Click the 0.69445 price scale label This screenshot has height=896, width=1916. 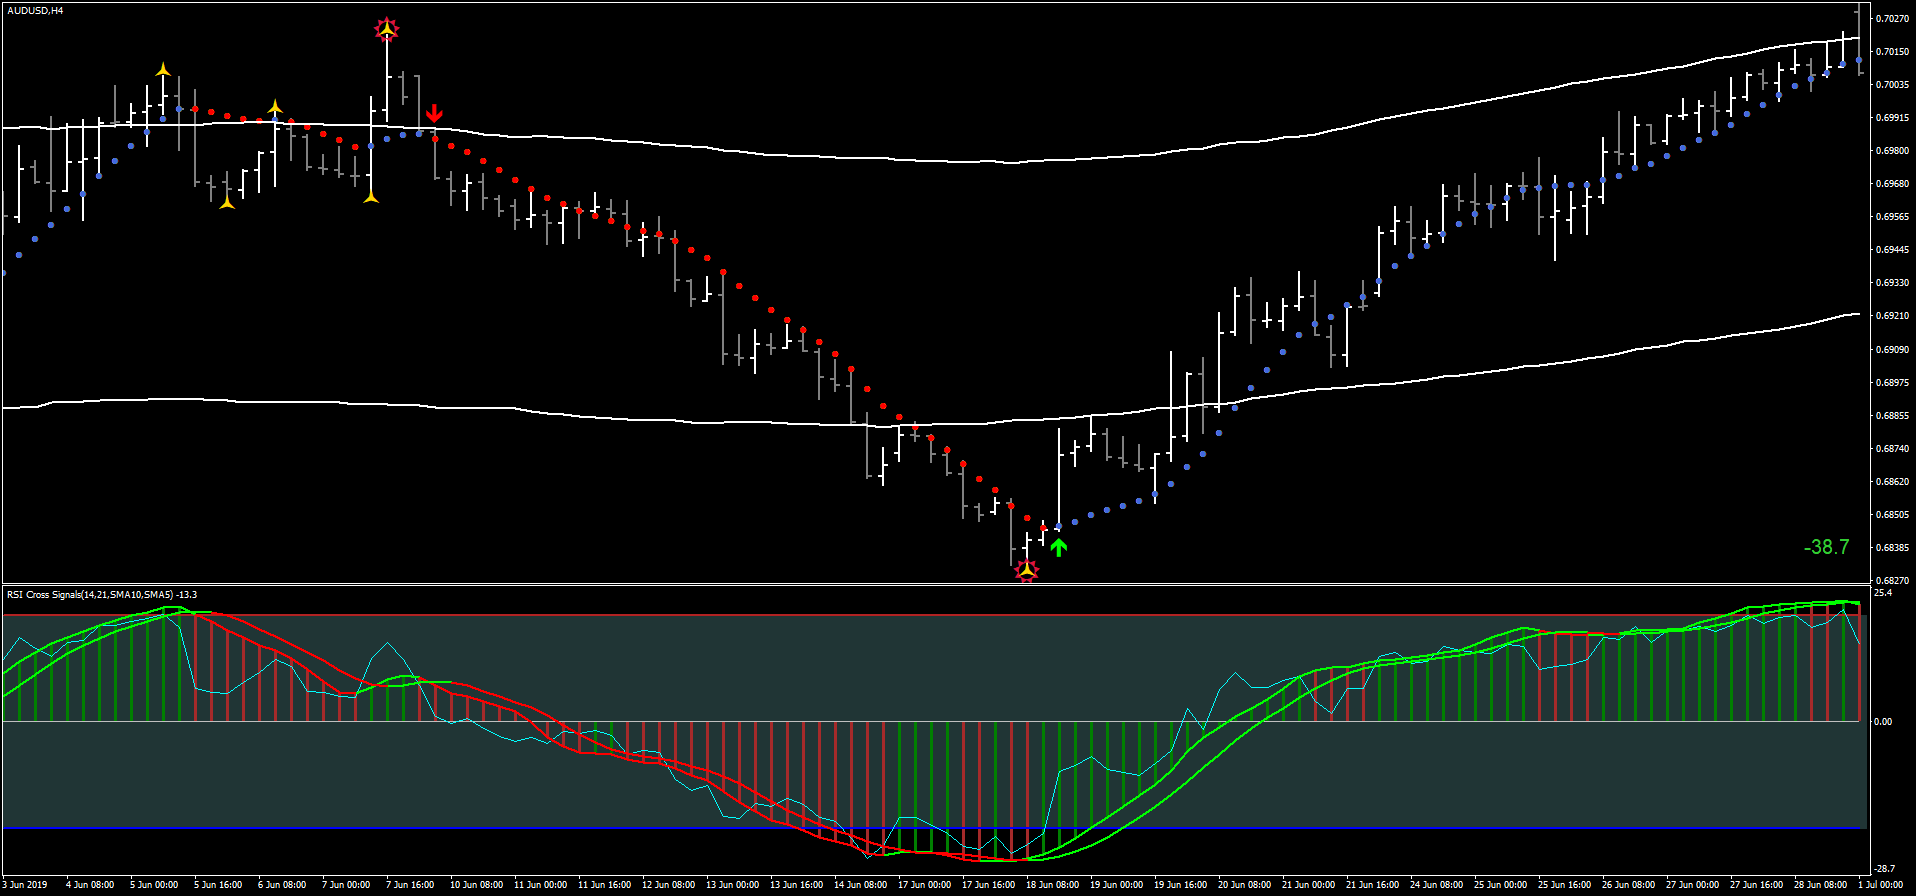point(1892,249)
